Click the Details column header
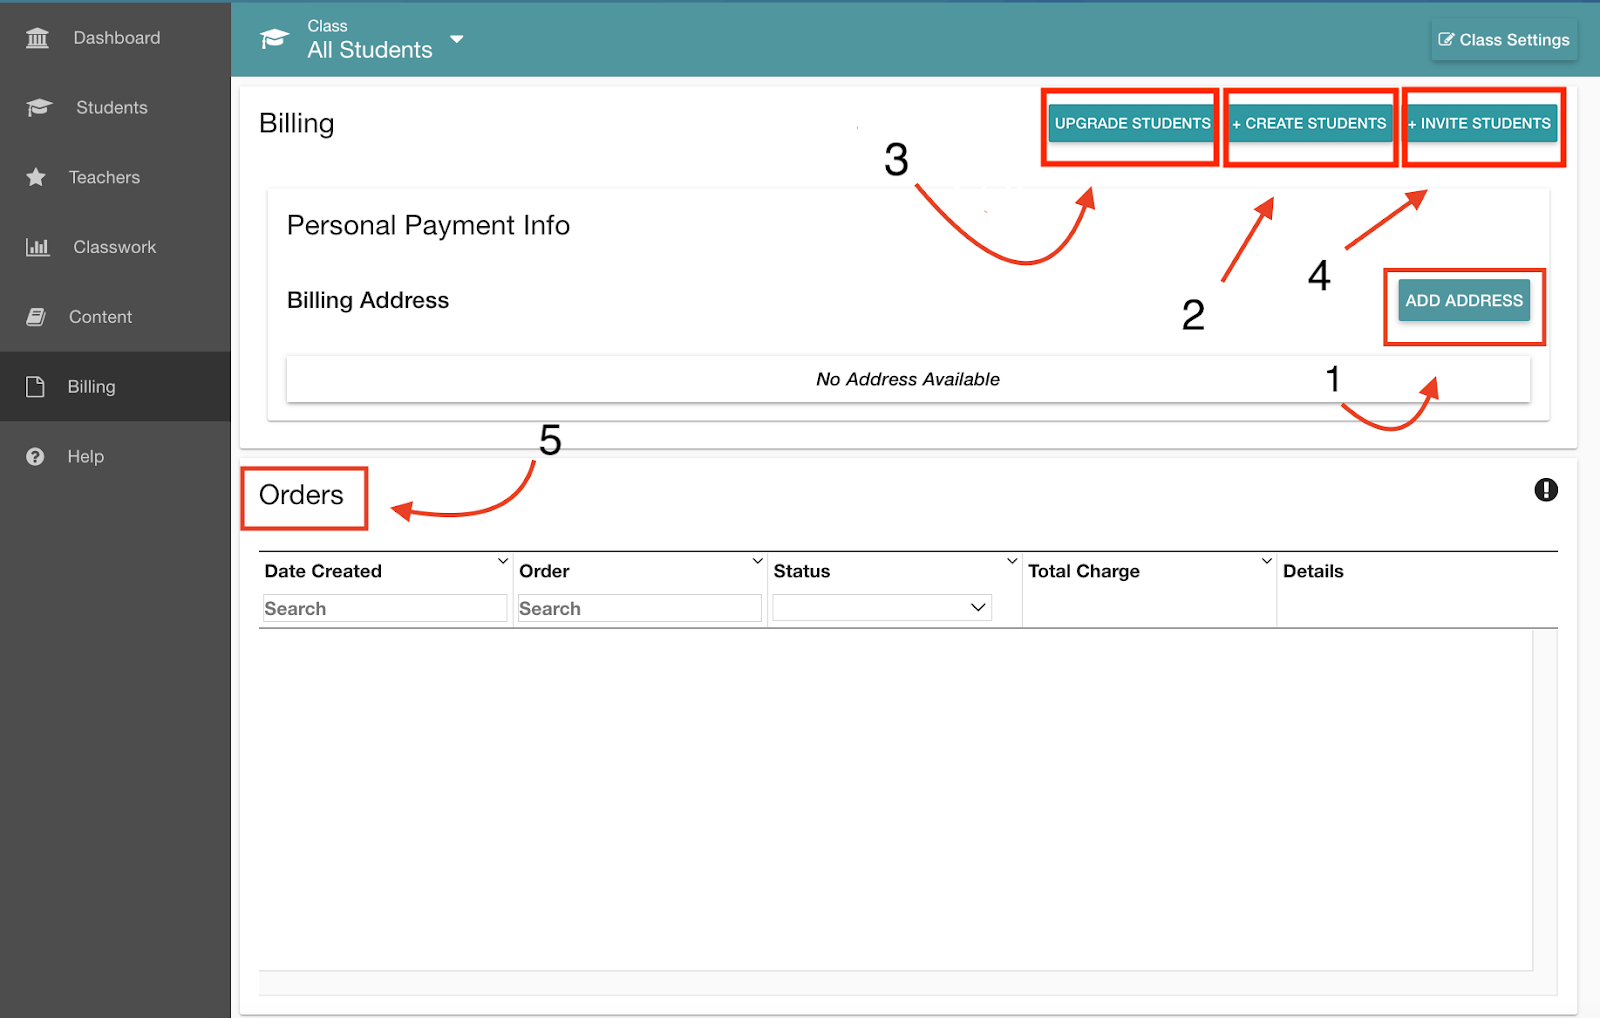 (x=1313, y=571)
